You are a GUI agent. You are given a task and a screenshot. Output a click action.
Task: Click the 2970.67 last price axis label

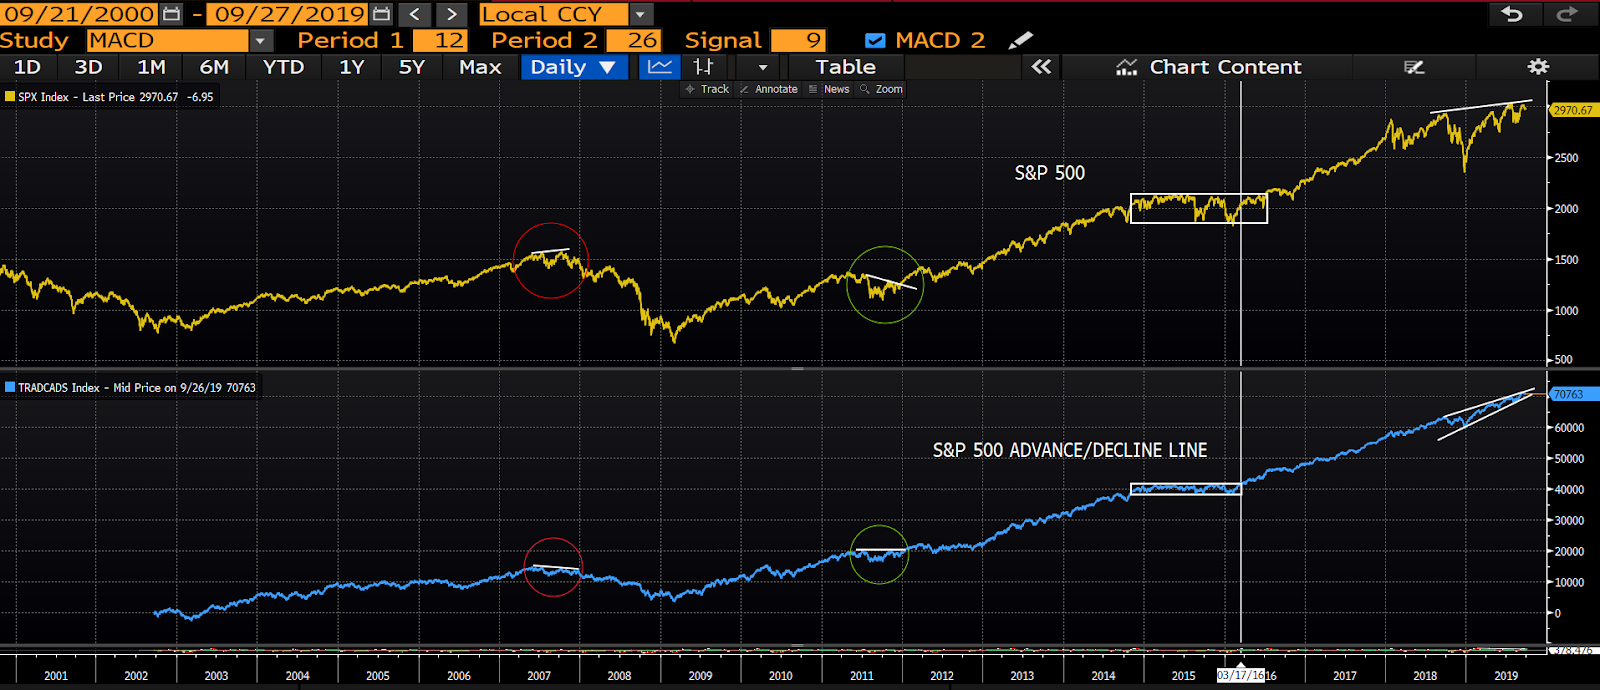1573,110
